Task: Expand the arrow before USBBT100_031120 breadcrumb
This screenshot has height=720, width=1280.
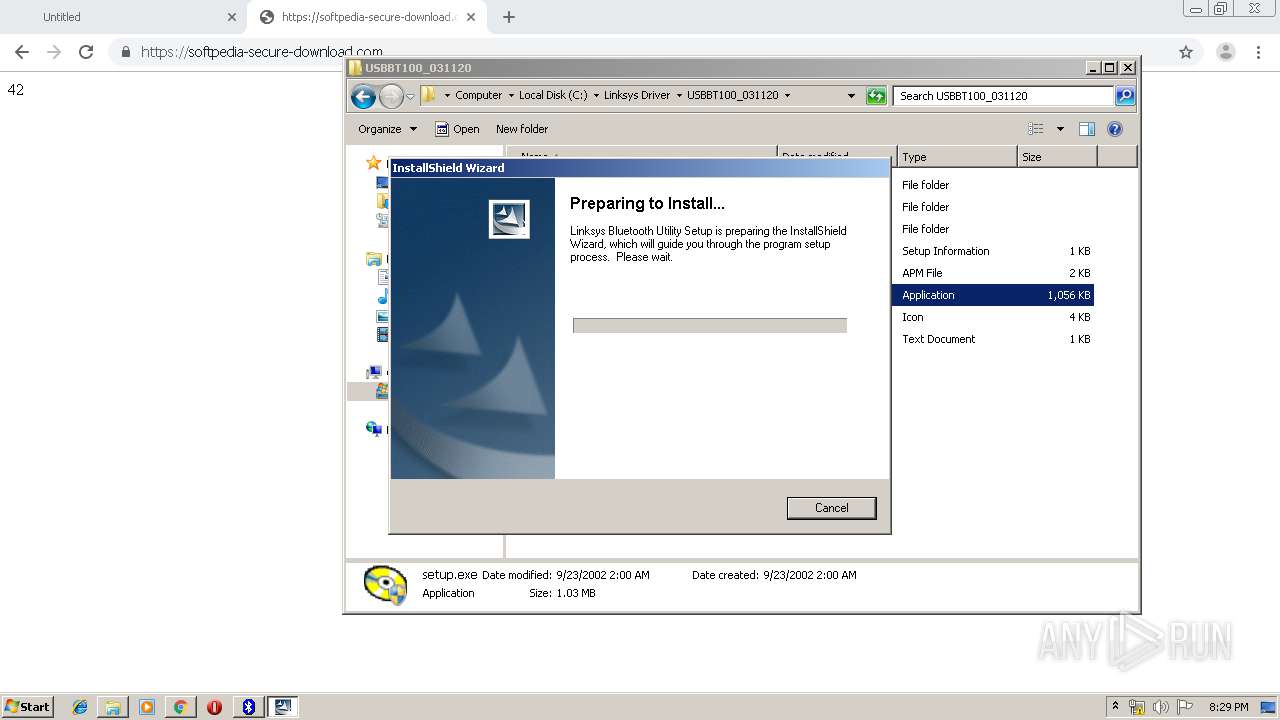Action: tap(679, 96)
